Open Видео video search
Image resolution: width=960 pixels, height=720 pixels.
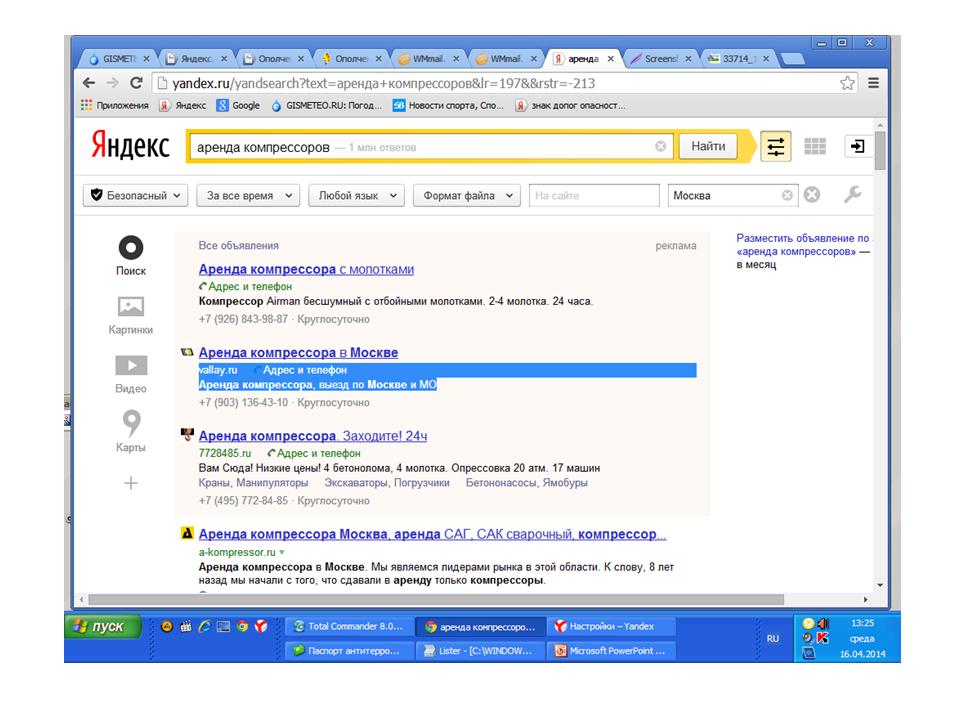[x=131, y=374]
